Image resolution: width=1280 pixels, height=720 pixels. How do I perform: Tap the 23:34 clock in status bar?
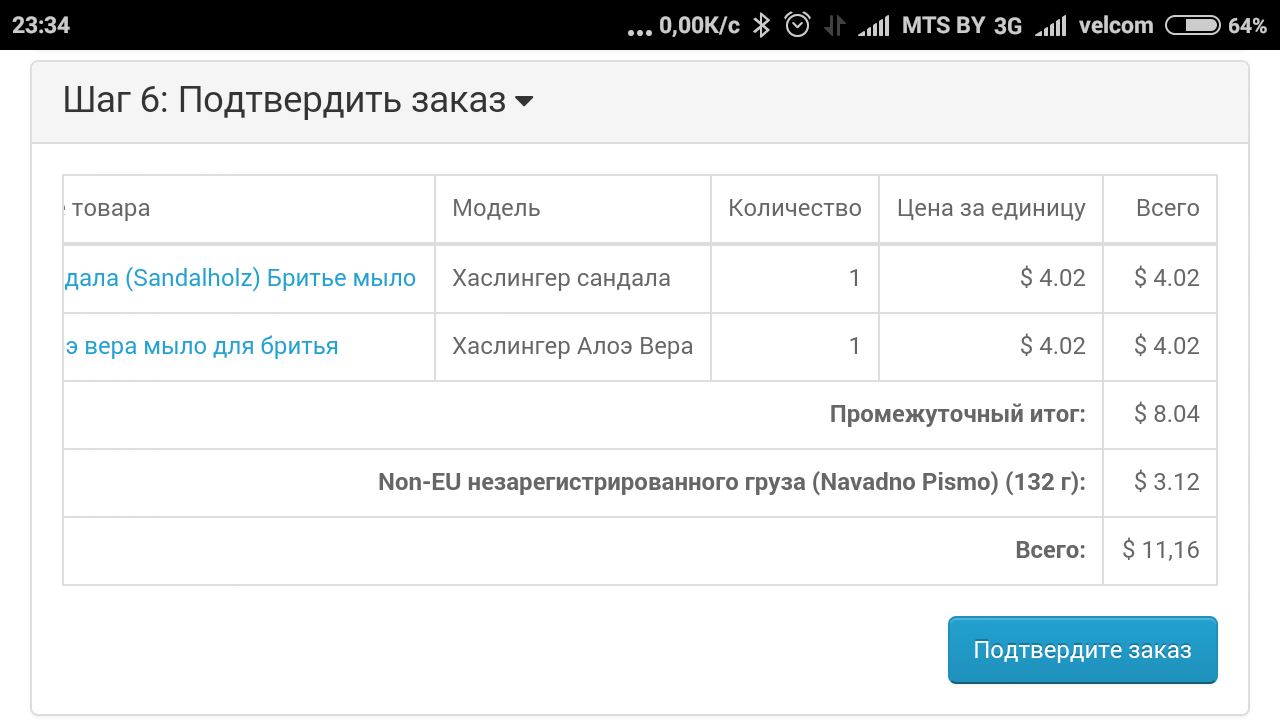point(41,25)
